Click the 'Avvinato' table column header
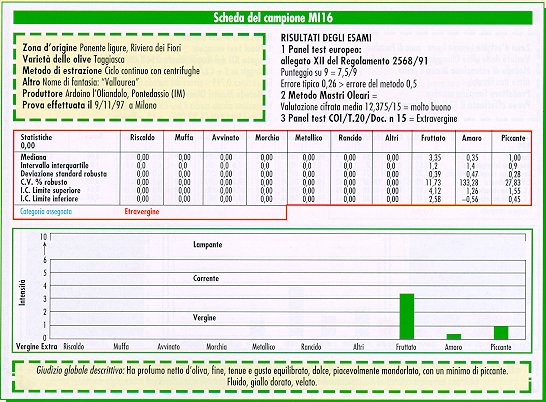The height and width of the screenshot is (402, 546). click(225, 138)
